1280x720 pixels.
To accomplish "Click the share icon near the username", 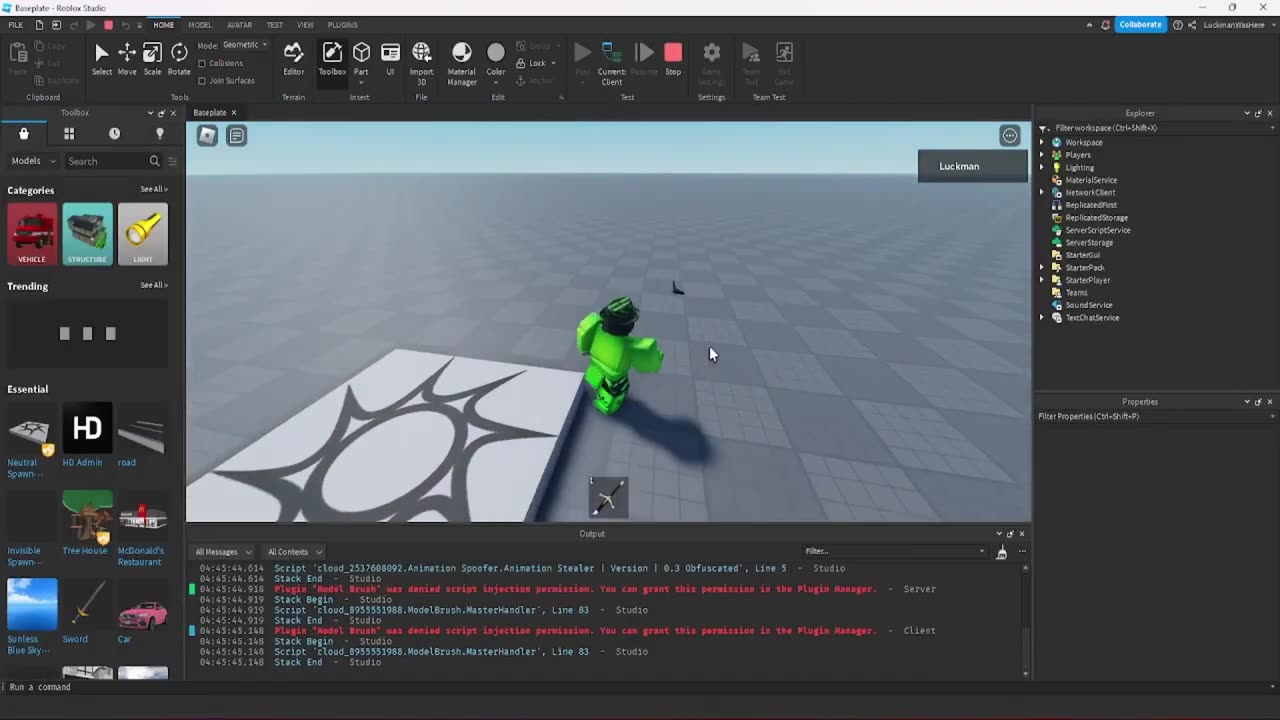I will tap(1193, 25).
